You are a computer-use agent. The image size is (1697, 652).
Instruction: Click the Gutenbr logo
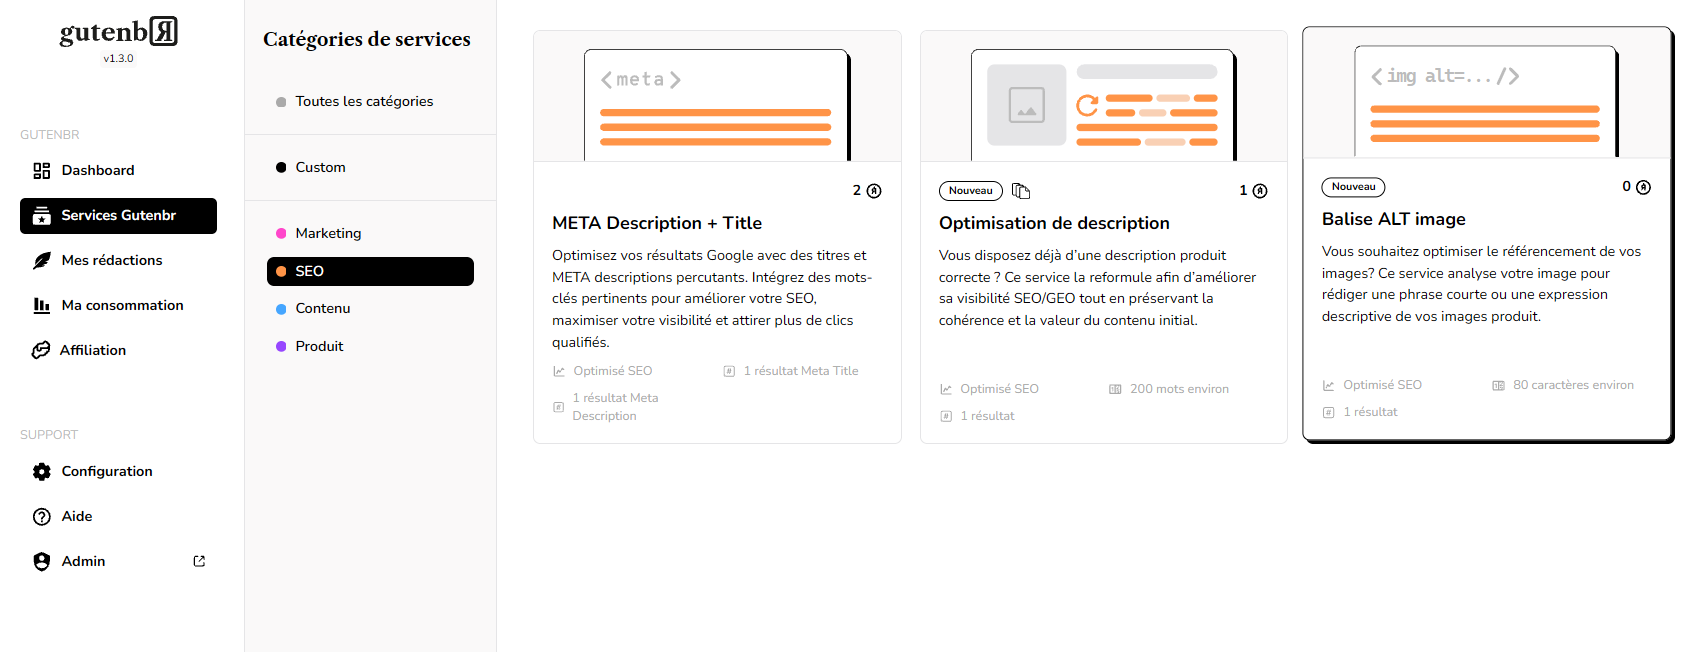pos(118,33)
